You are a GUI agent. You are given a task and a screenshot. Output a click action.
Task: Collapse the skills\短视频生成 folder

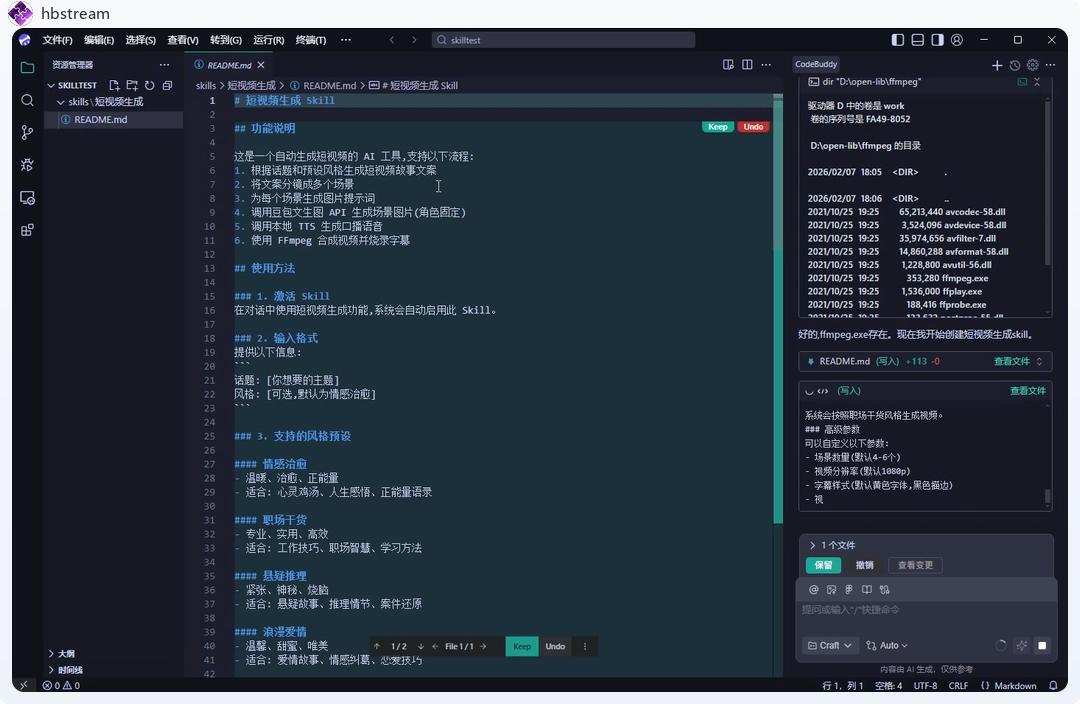click(61, 102)
